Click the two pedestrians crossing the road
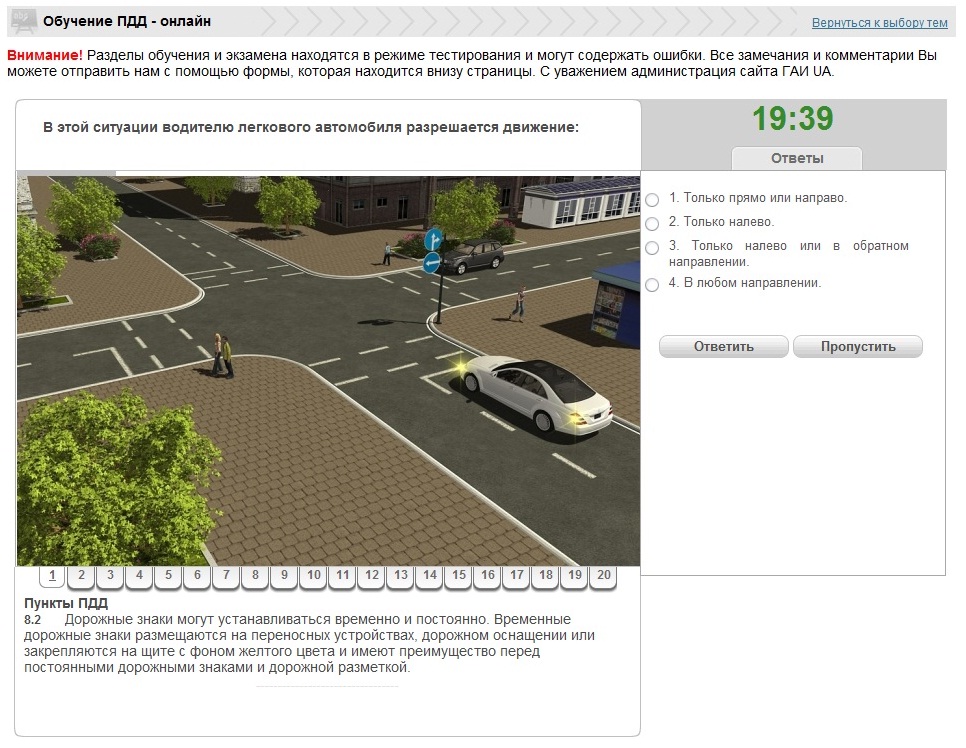This screenshot has height=748, width=966. pyautogui.click(x=223, y=355)
